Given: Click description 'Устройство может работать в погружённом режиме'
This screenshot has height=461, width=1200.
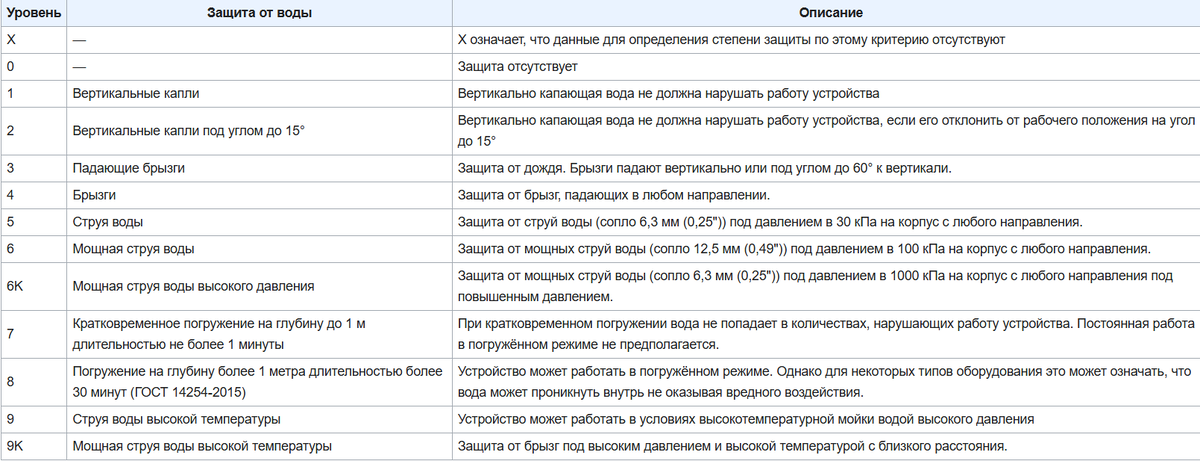Looking at the screenshot, I should (825, 382).
